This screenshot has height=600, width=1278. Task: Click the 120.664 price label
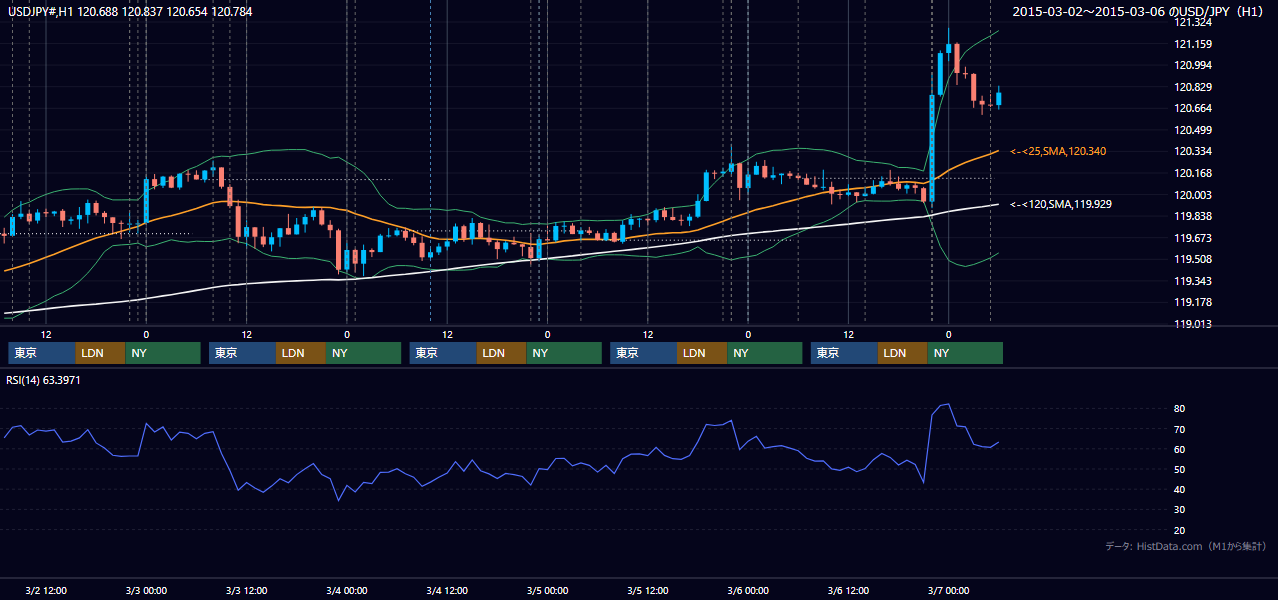pos(1192,108)
